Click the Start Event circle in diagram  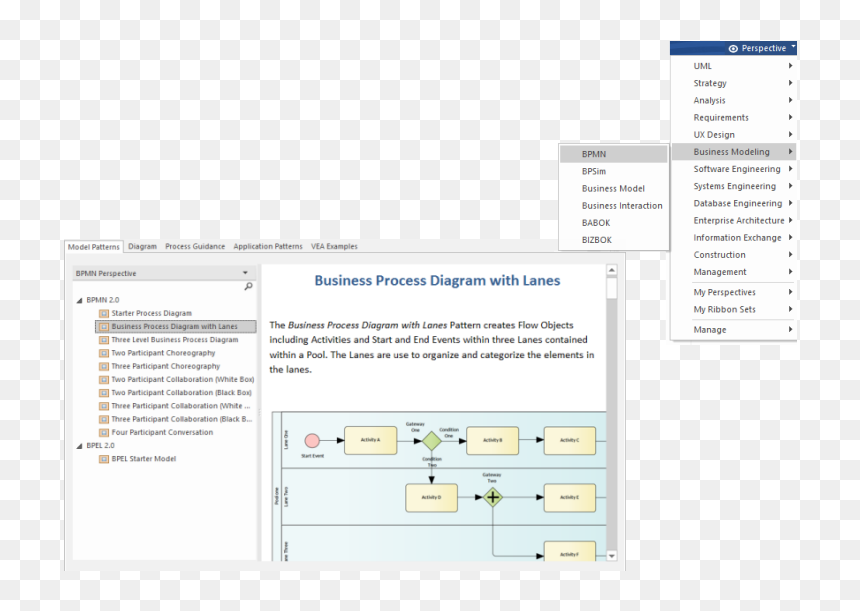312,440
